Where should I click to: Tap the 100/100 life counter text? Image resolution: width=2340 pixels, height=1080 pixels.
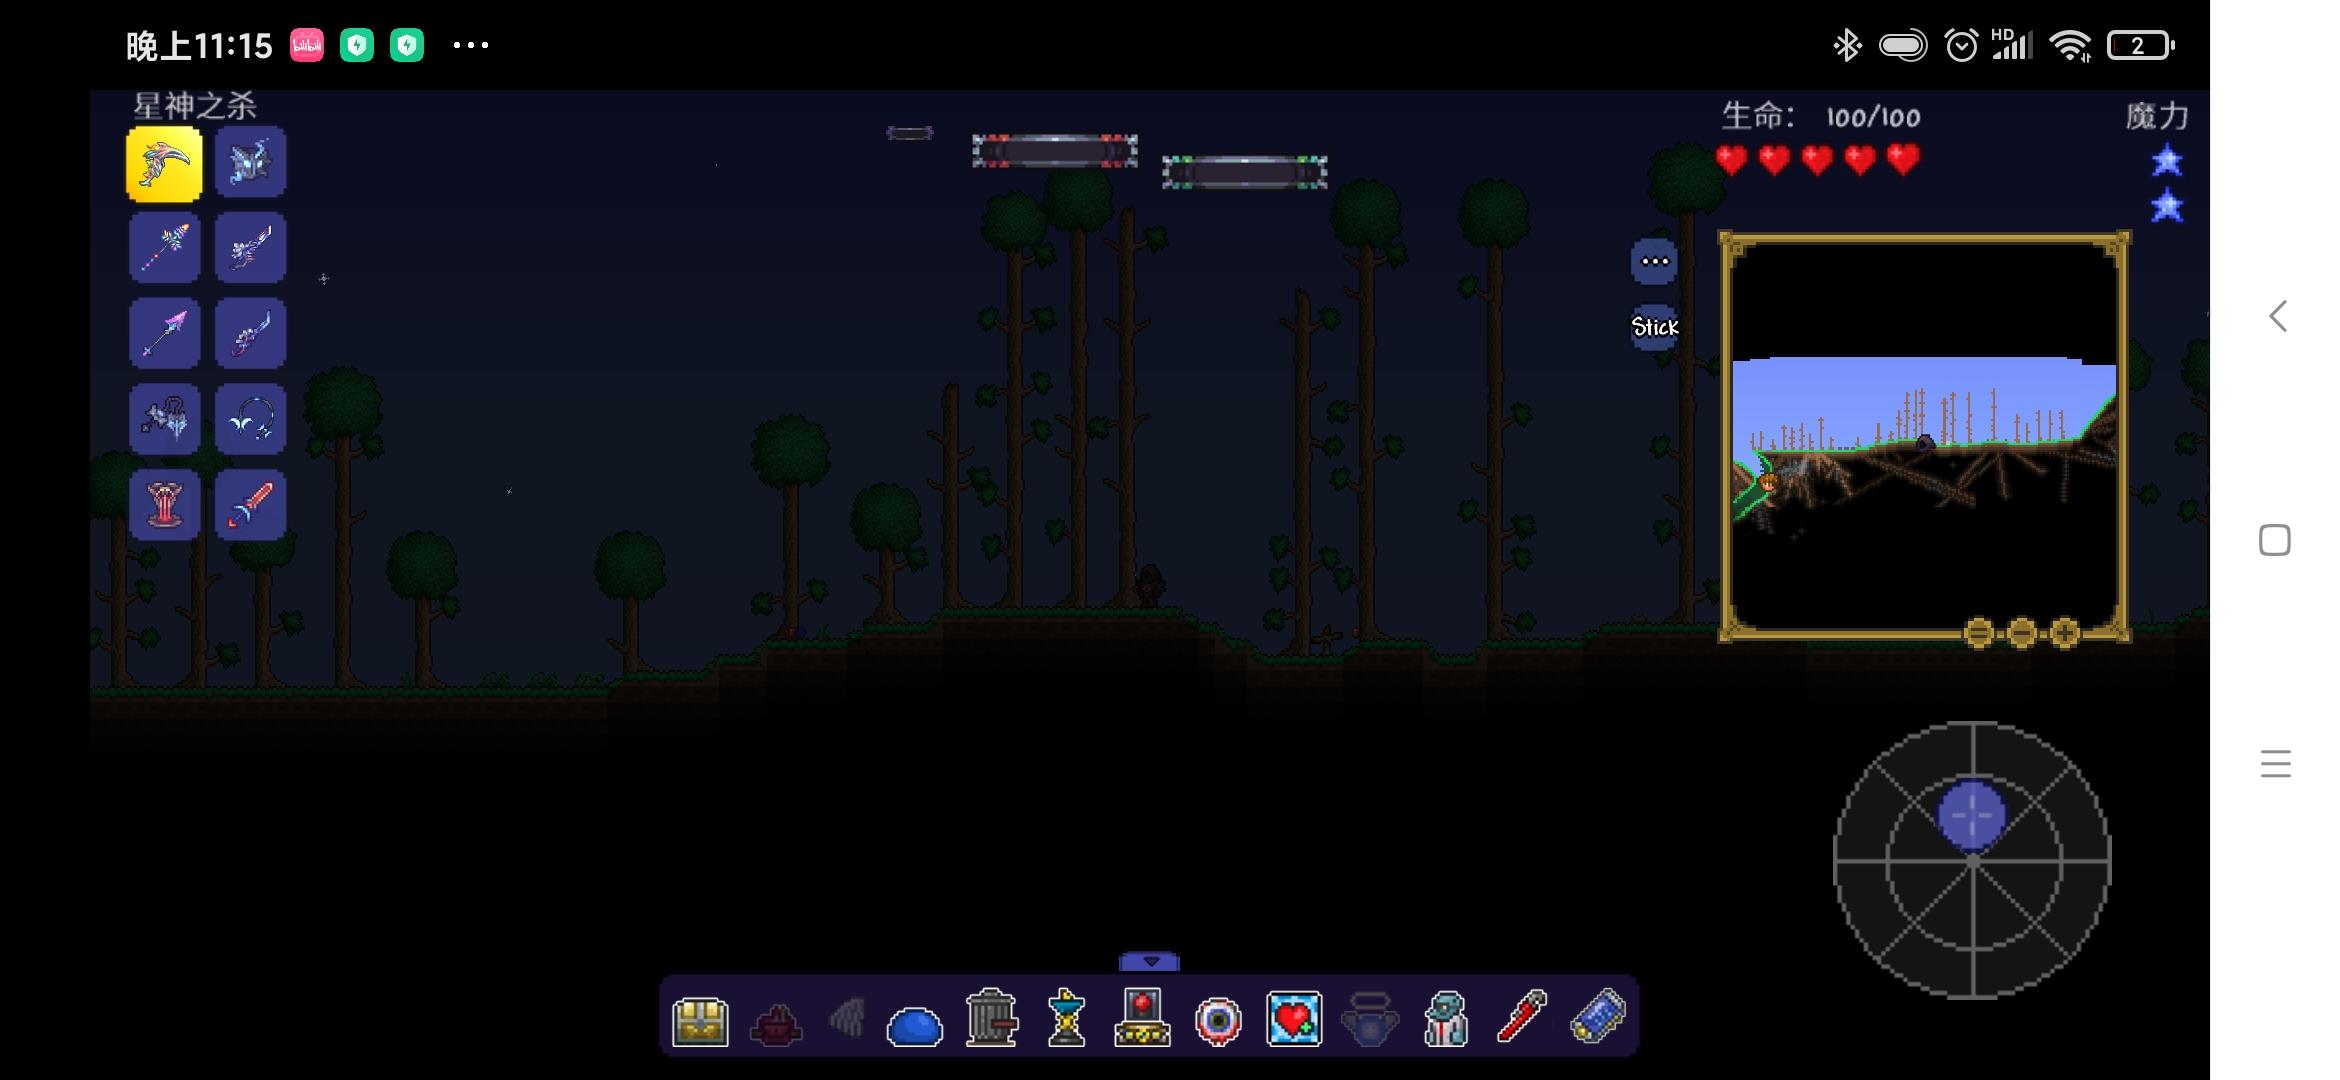pos(1873,117)
